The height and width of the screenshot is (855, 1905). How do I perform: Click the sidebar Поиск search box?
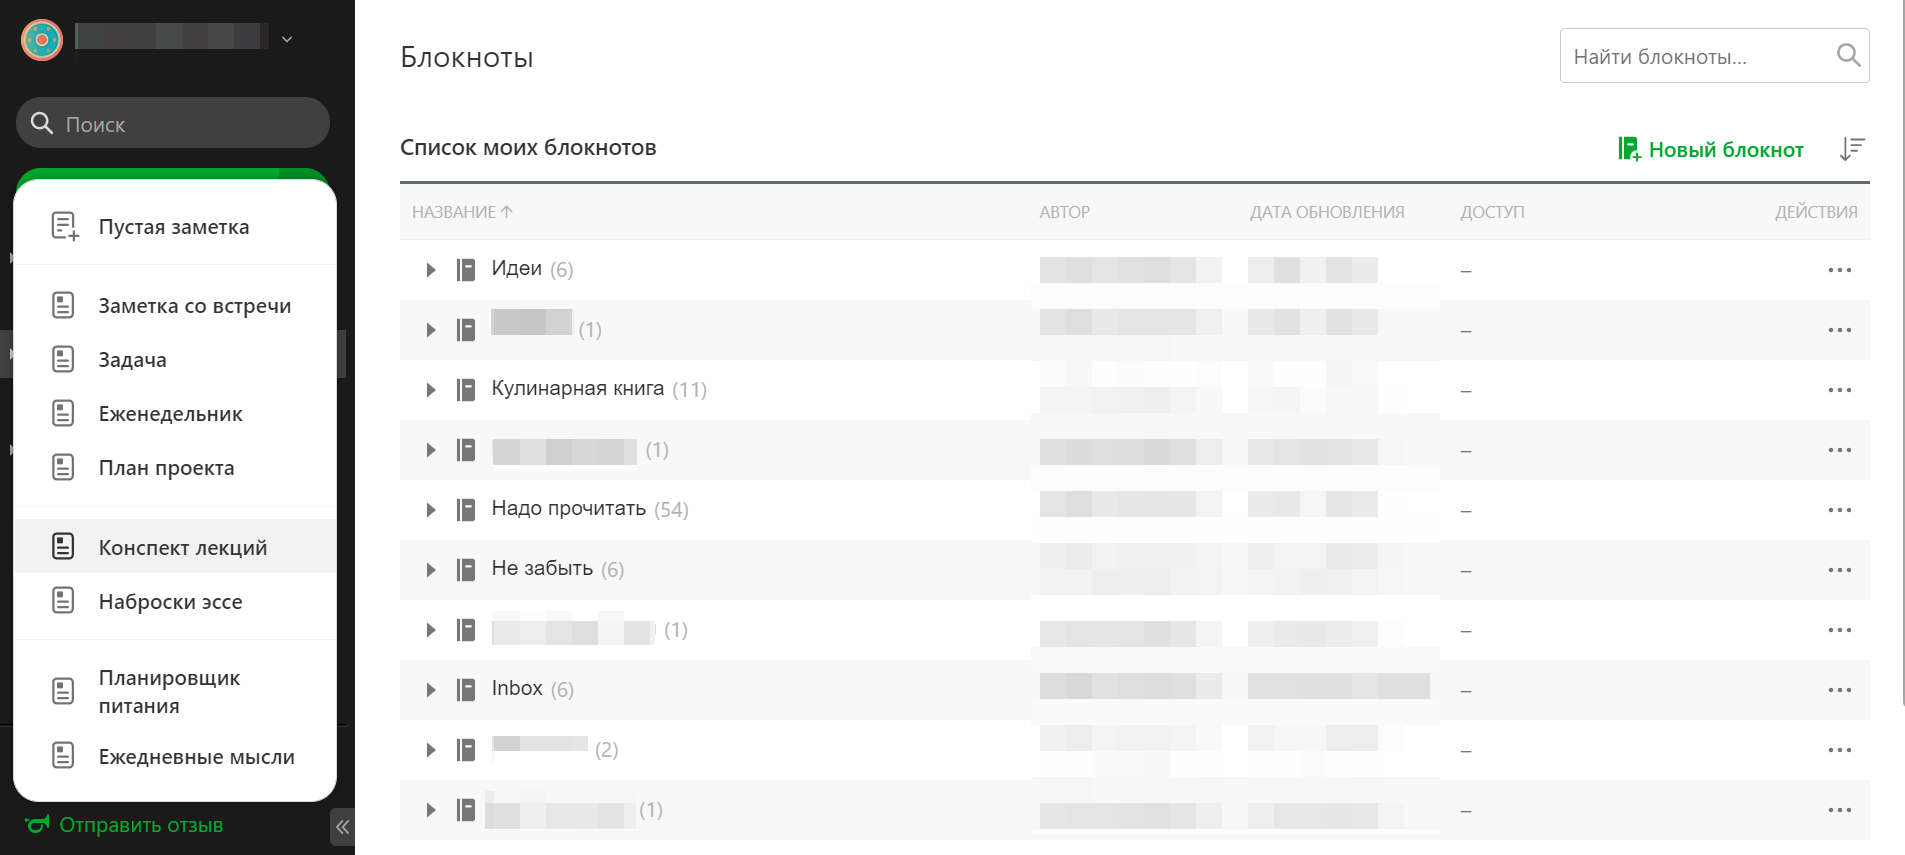tap(172, 124)
